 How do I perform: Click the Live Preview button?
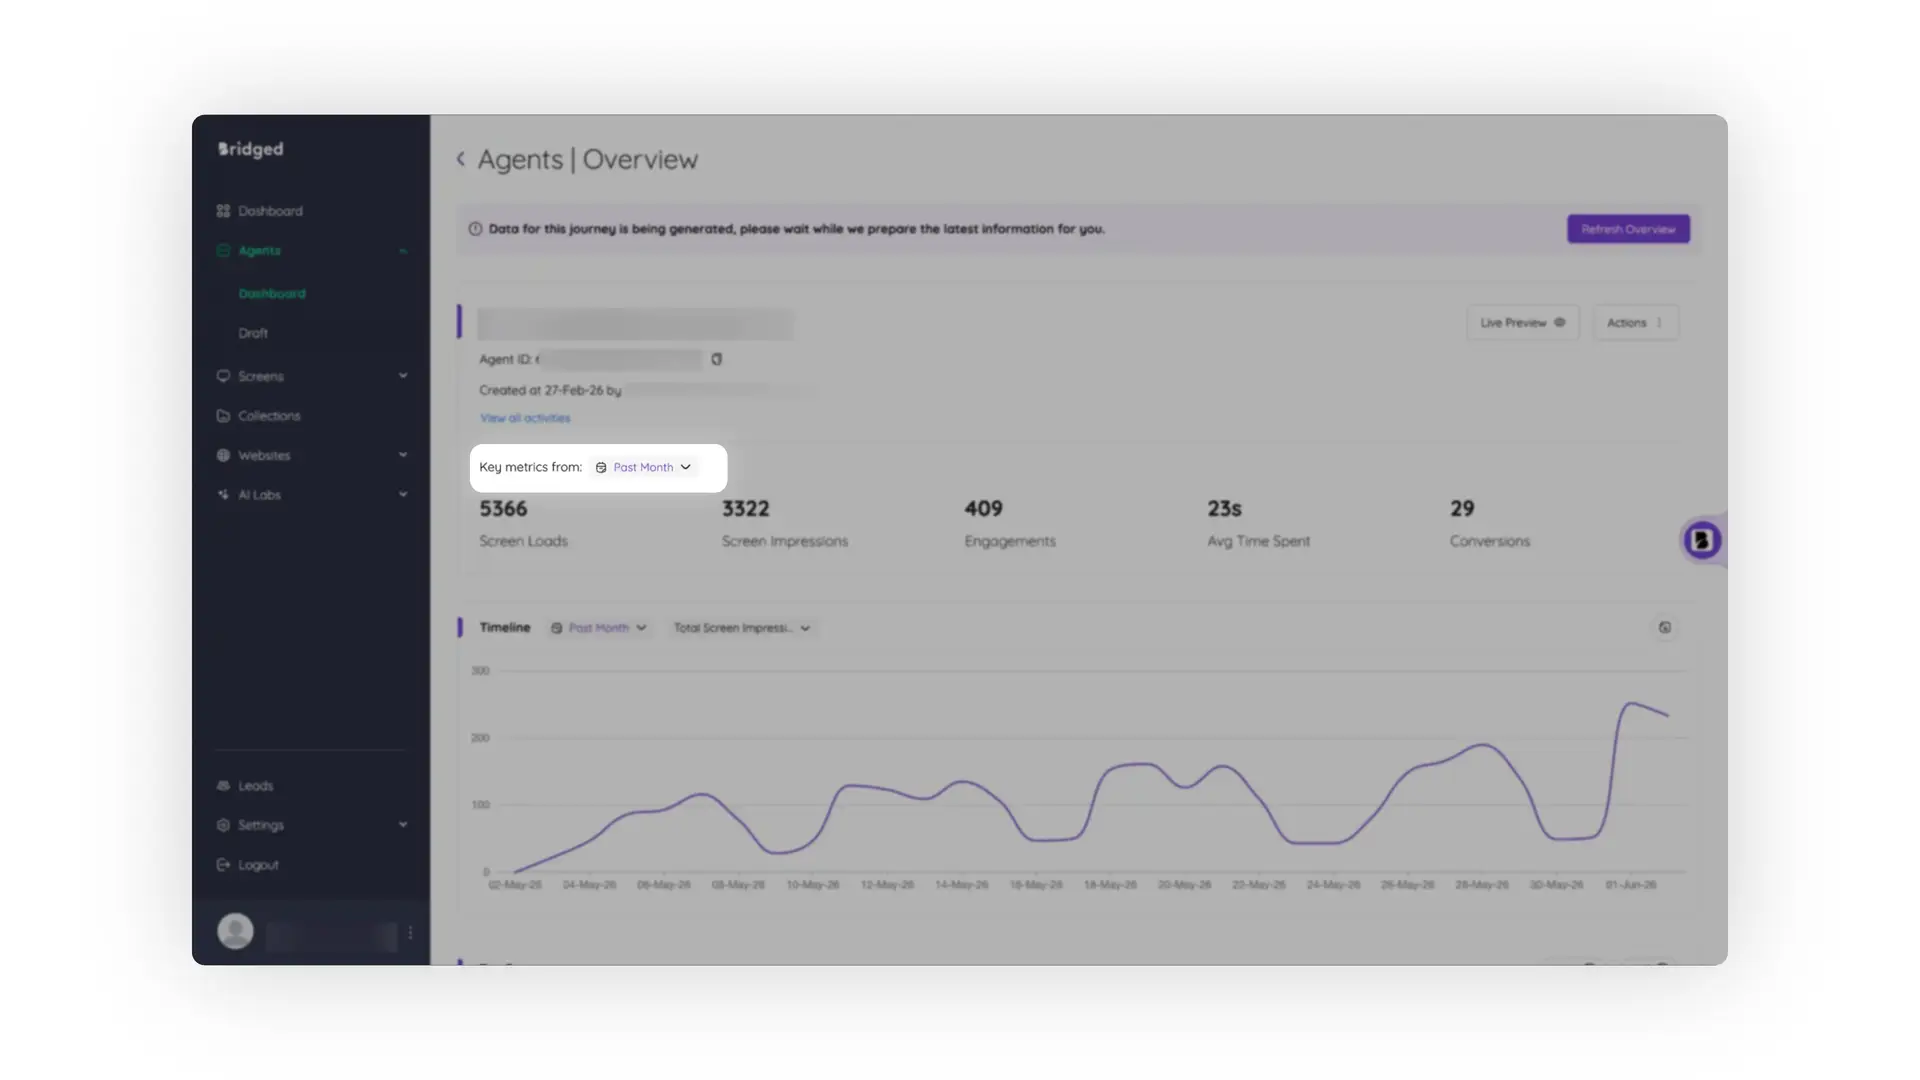tap(1523, 323)
